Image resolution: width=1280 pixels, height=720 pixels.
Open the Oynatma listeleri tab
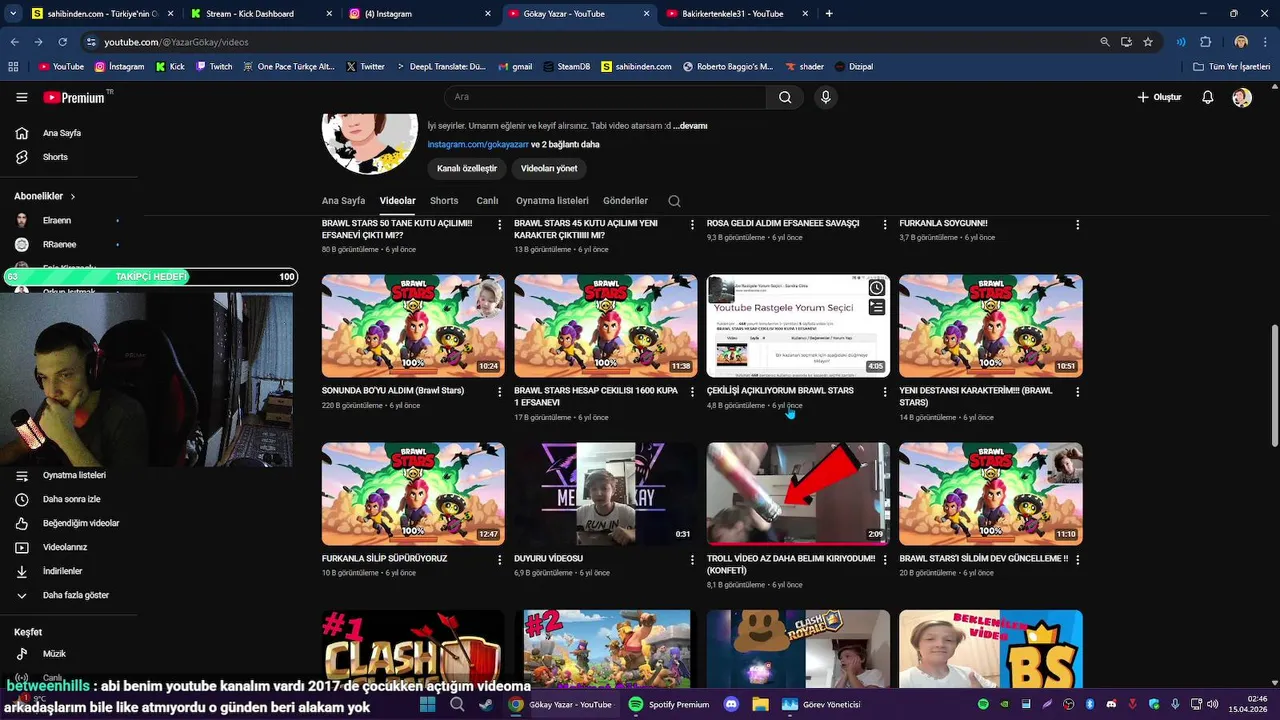tap(552, 201)
